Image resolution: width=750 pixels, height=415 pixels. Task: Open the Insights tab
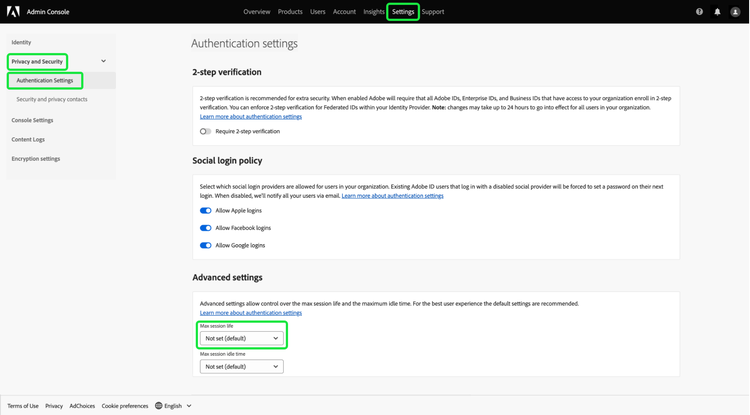pyautogui.click(x=374, y=11)
